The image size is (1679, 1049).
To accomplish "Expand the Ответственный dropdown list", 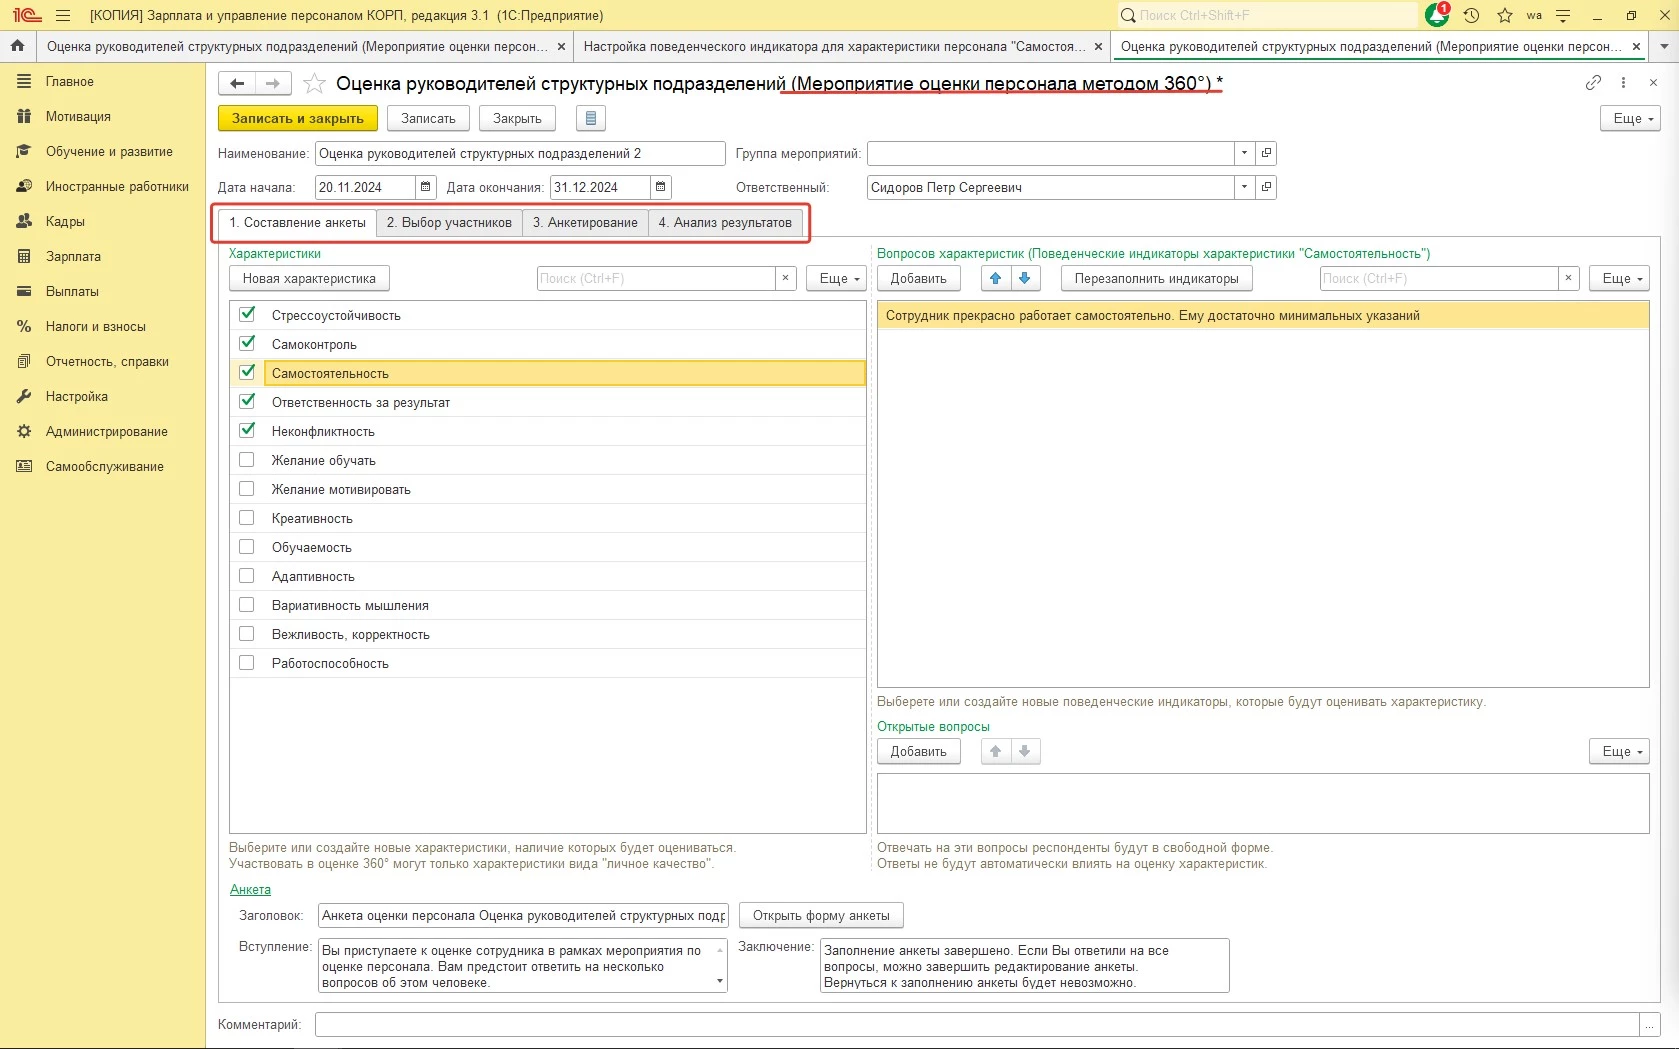I will [x=1244, y=187].
